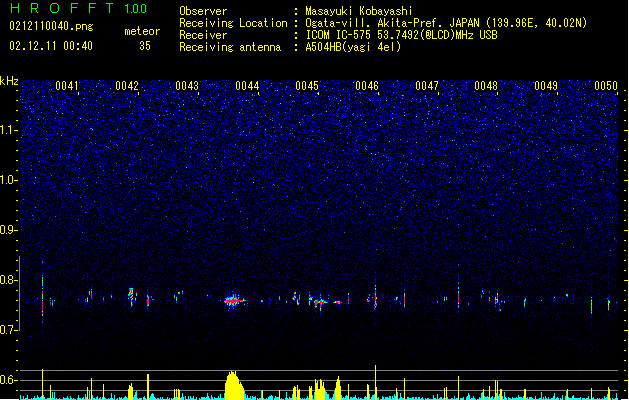Viewport: 629px width, 400px height.
Task: Click the Receiving antenna label
Action: pyautogui.click(x=230, y=47)
